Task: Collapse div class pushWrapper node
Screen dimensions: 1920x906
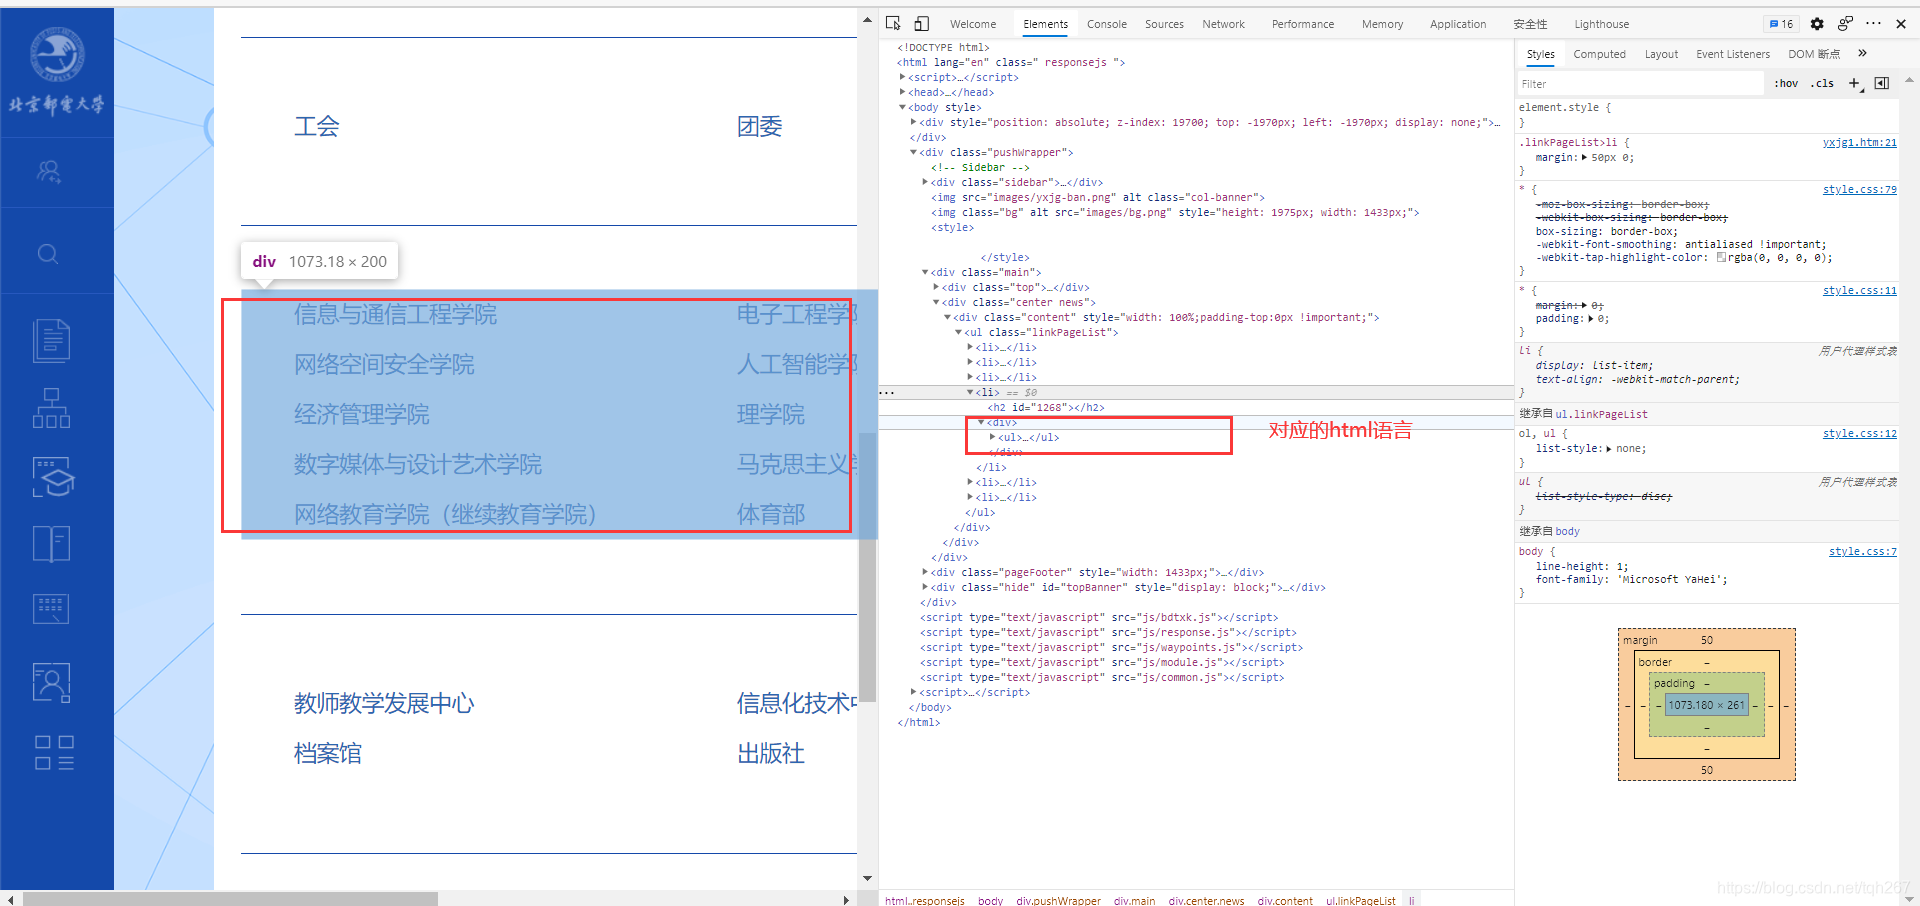Action: 913,152
